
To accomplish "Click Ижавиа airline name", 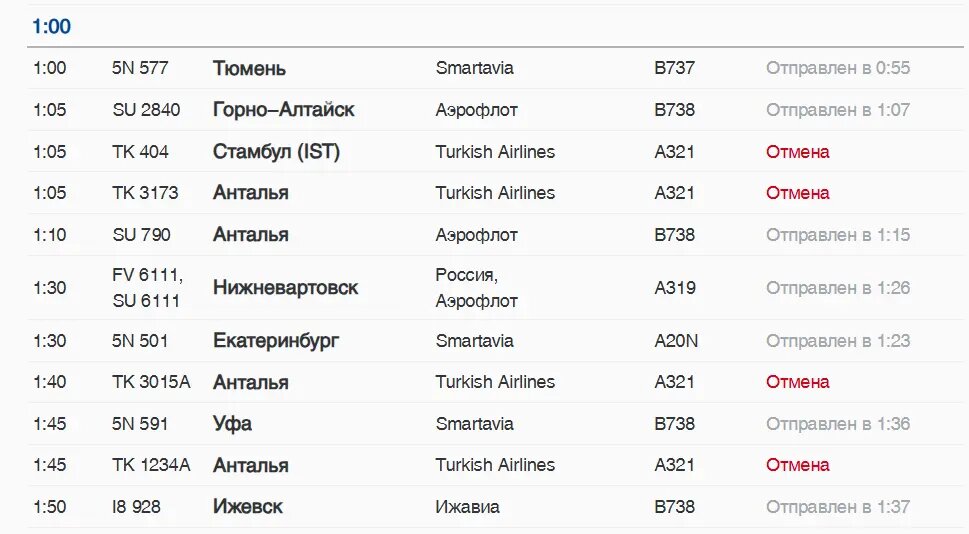I will point(467,507).
